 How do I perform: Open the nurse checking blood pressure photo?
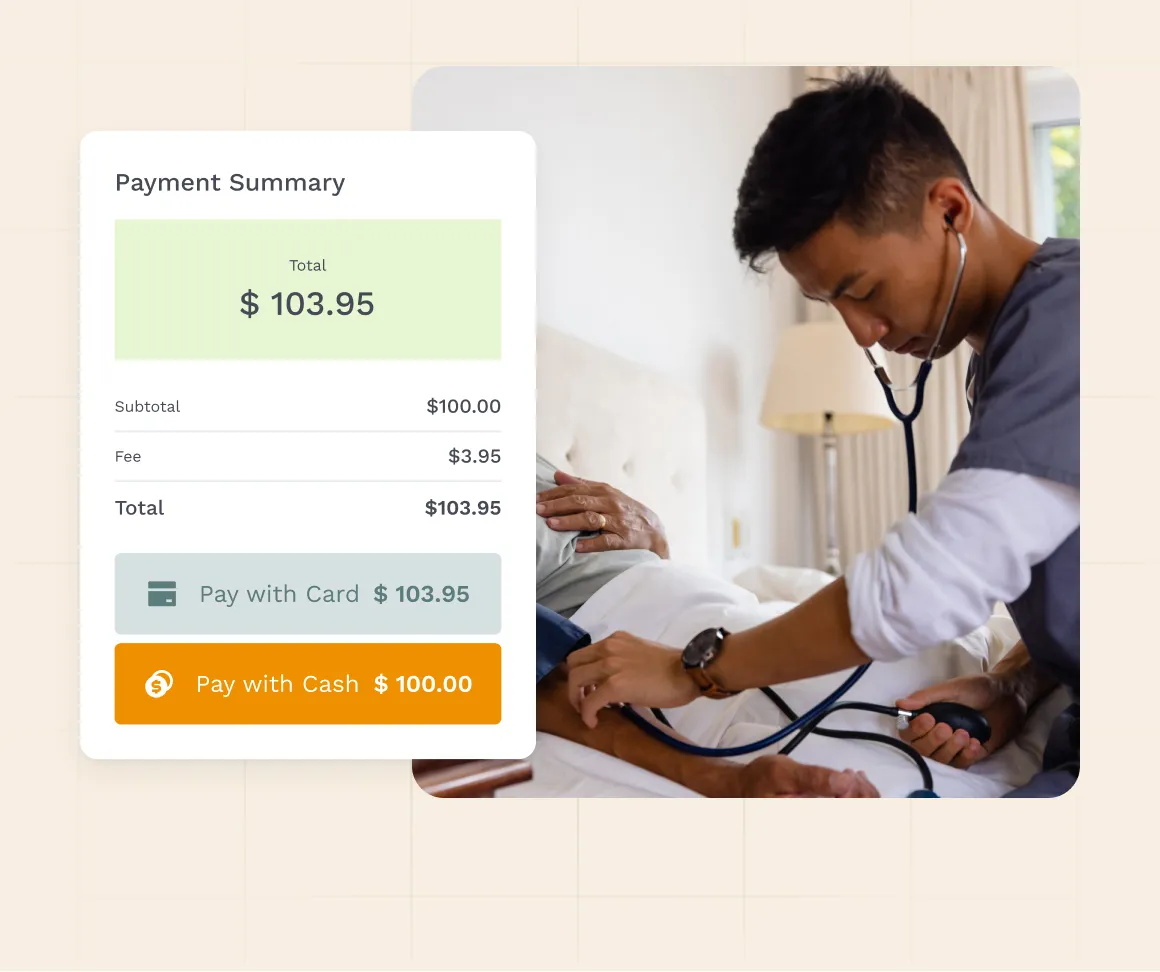[746, 432]
